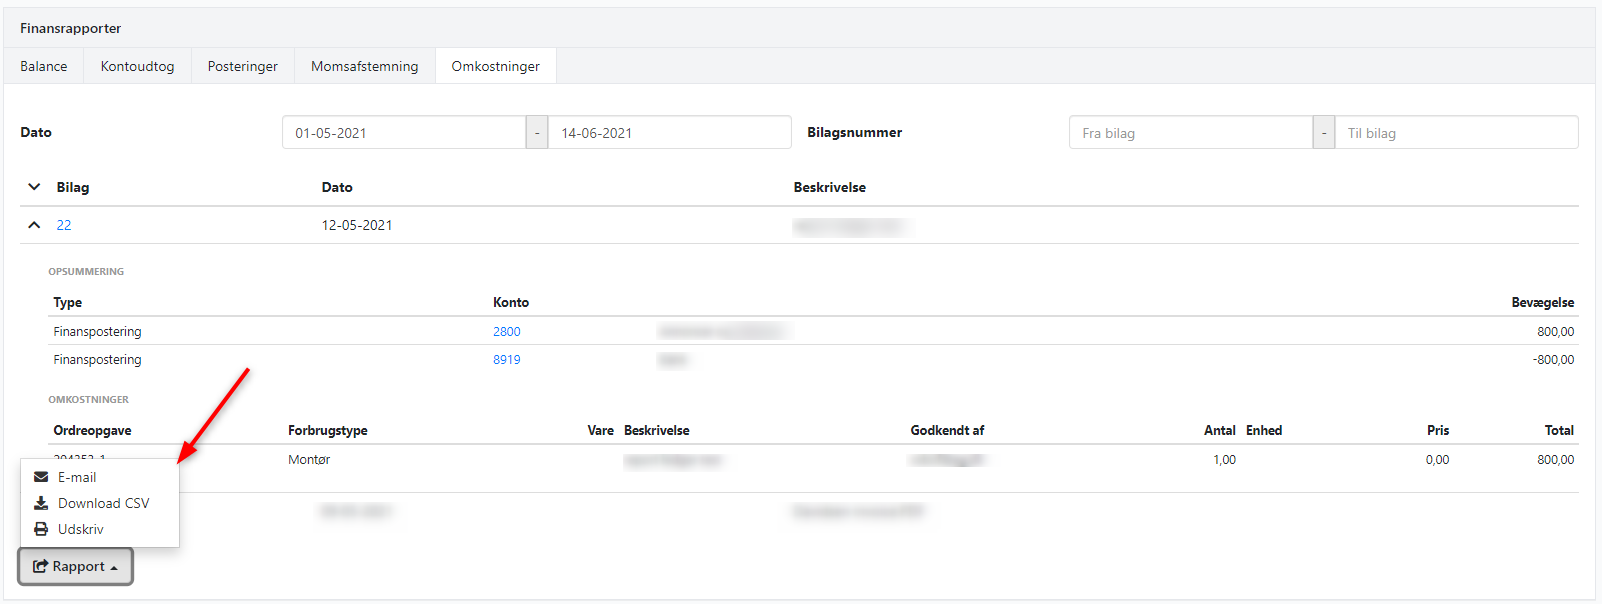
Task: Click the end date field 14-06-2021
Action: (x=668, y=133)
